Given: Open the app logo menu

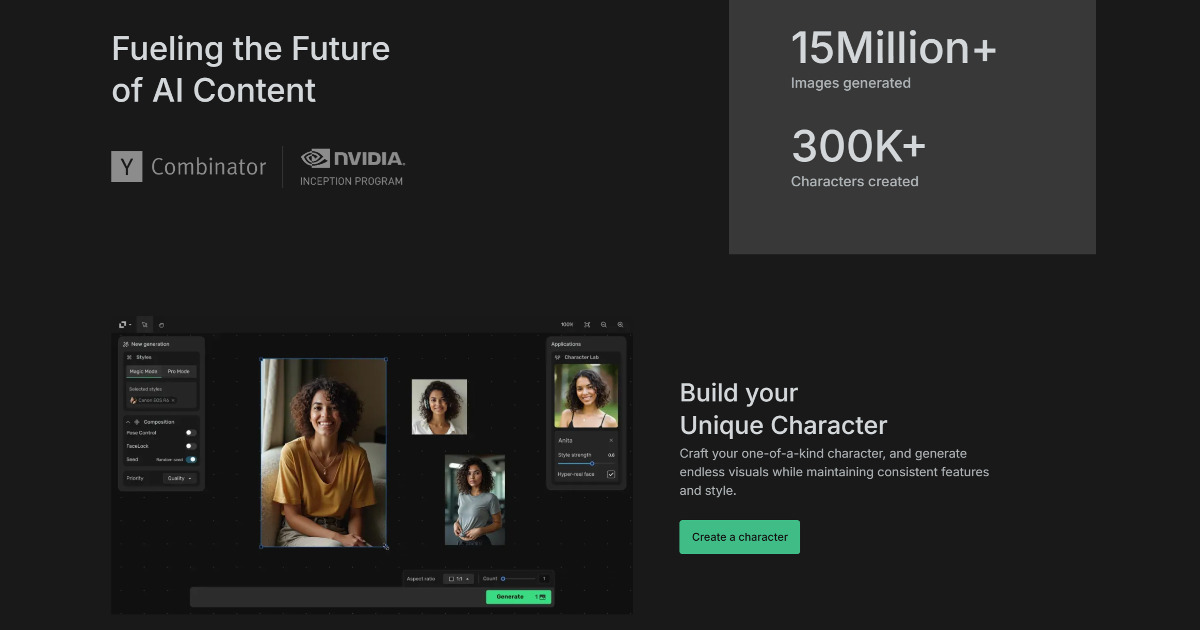Looking at the screenshot, I should (x=125, y=324).
